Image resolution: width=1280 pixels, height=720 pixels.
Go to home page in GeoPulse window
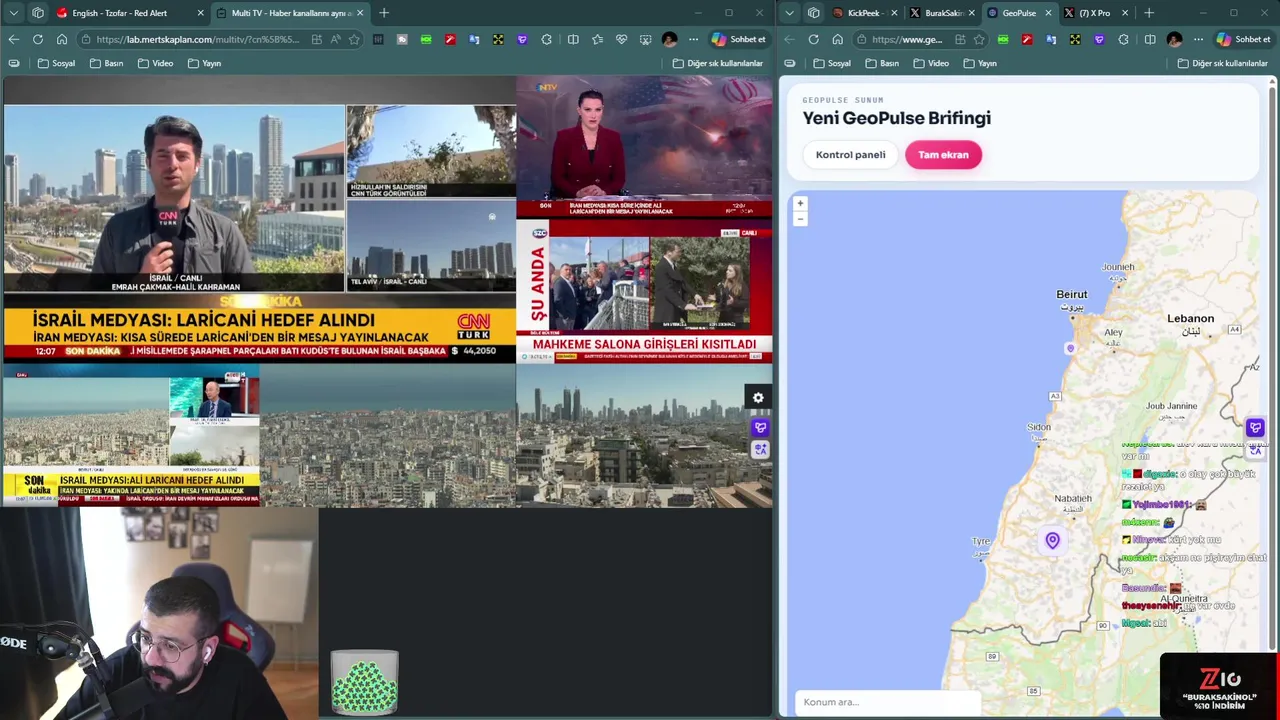point(837,39)
